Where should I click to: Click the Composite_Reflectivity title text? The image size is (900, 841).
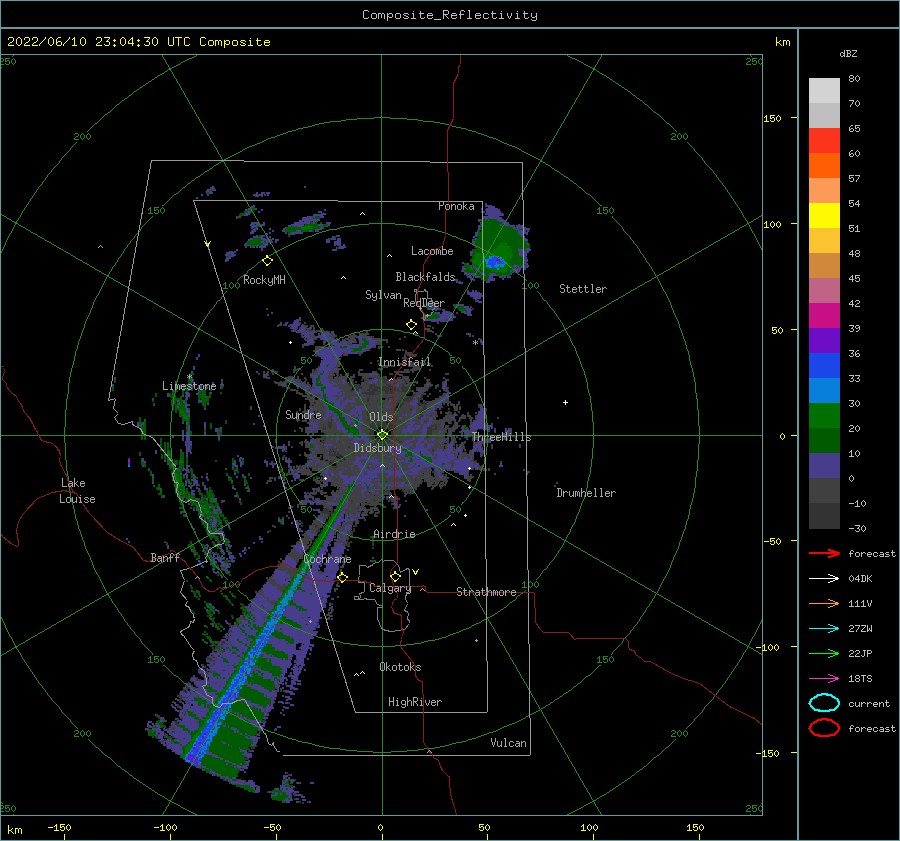450,15
